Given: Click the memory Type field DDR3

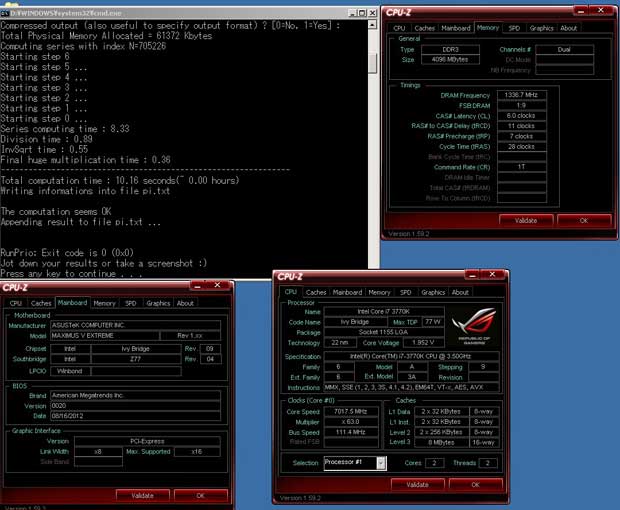Looking at the screenshot, I should (x=450, y=49).
